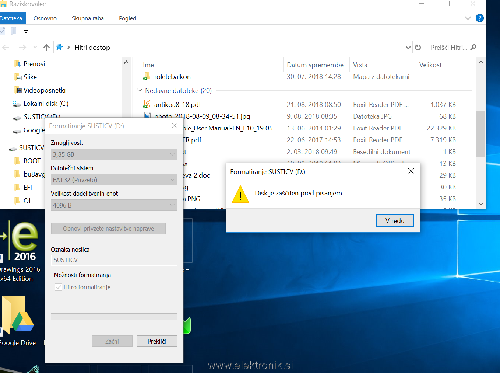Image resolution: width=500 pixels, height=373 pixels.
Task: Select the EFI folder in the tree
Action: tap(28, 188)
